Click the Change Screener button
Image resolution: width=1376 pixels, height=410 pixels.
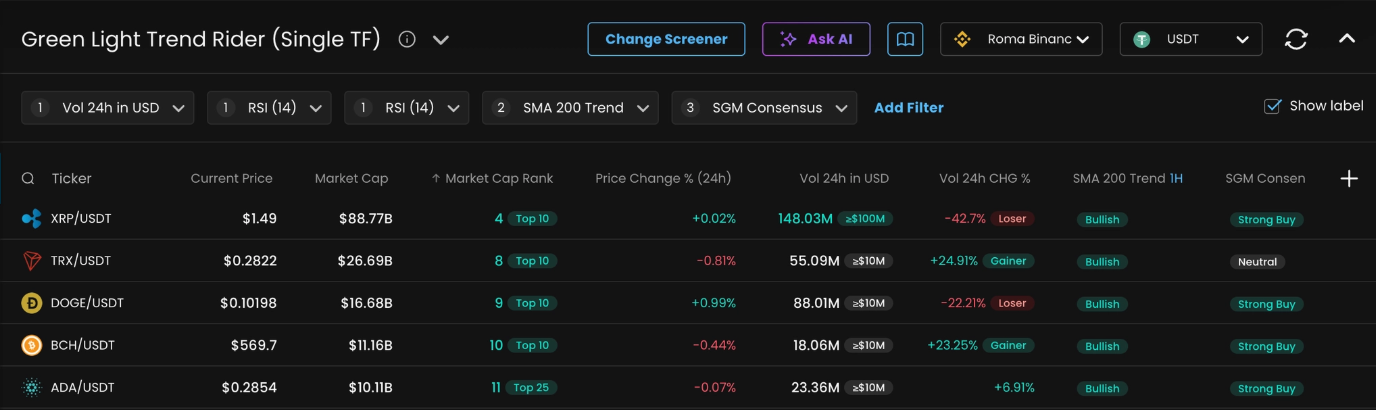[666, 39]
